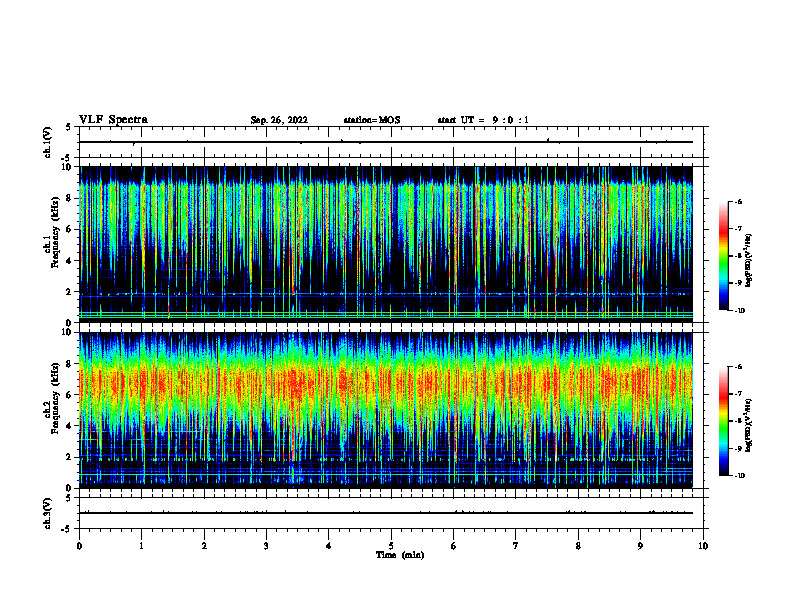Screen dimensions: 792x612
Task: Click the "-10" label on ch.1 color bar
Action: pyautogui.click(x=739, y=311)
